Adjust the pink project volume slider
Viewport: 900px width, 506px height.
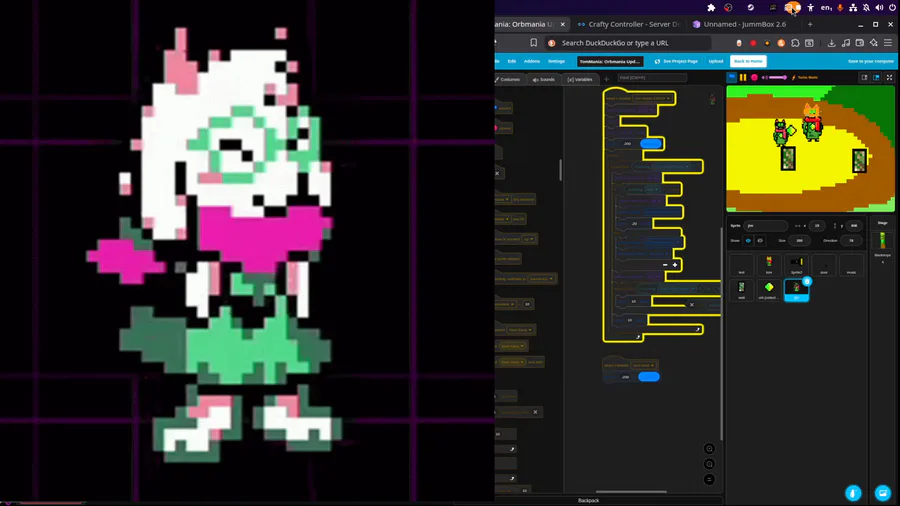click(x=778, y=77)
